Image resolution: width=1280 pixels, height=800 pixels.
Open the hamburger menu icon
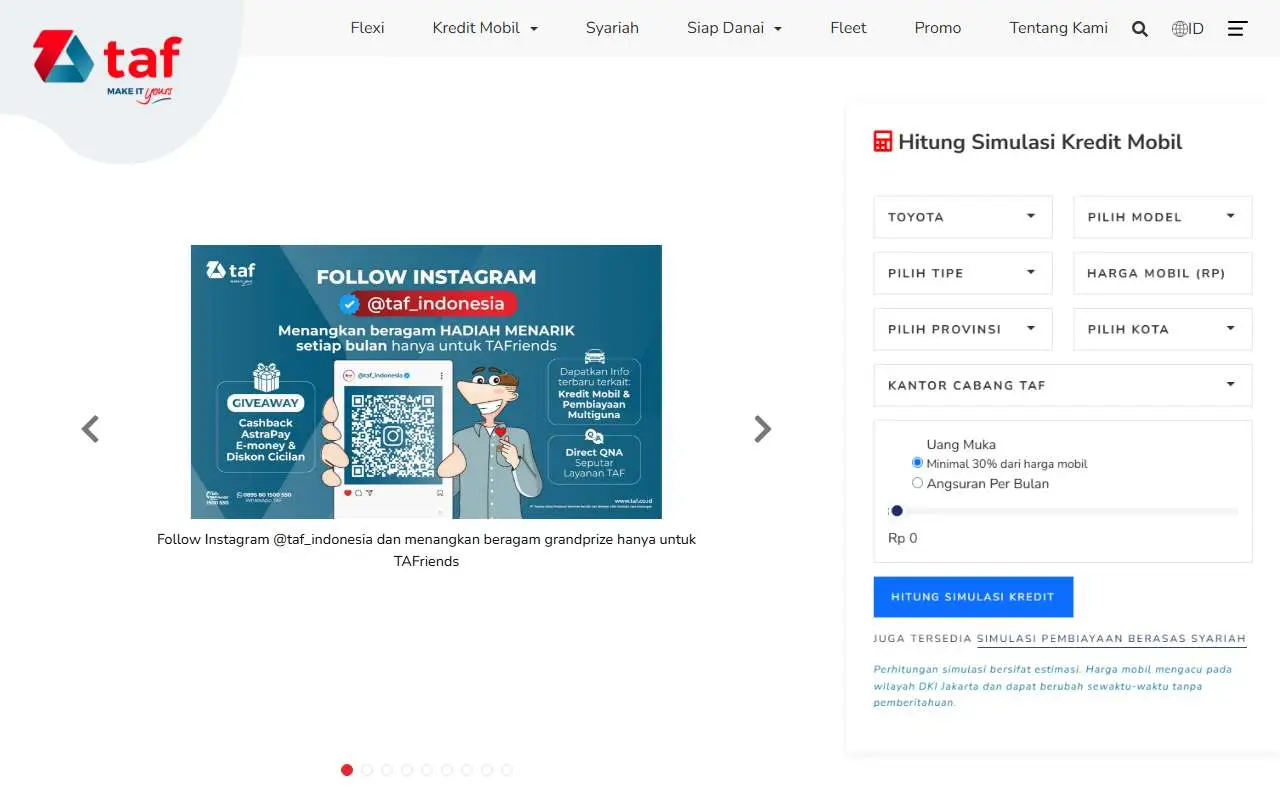click(1237, 29)
